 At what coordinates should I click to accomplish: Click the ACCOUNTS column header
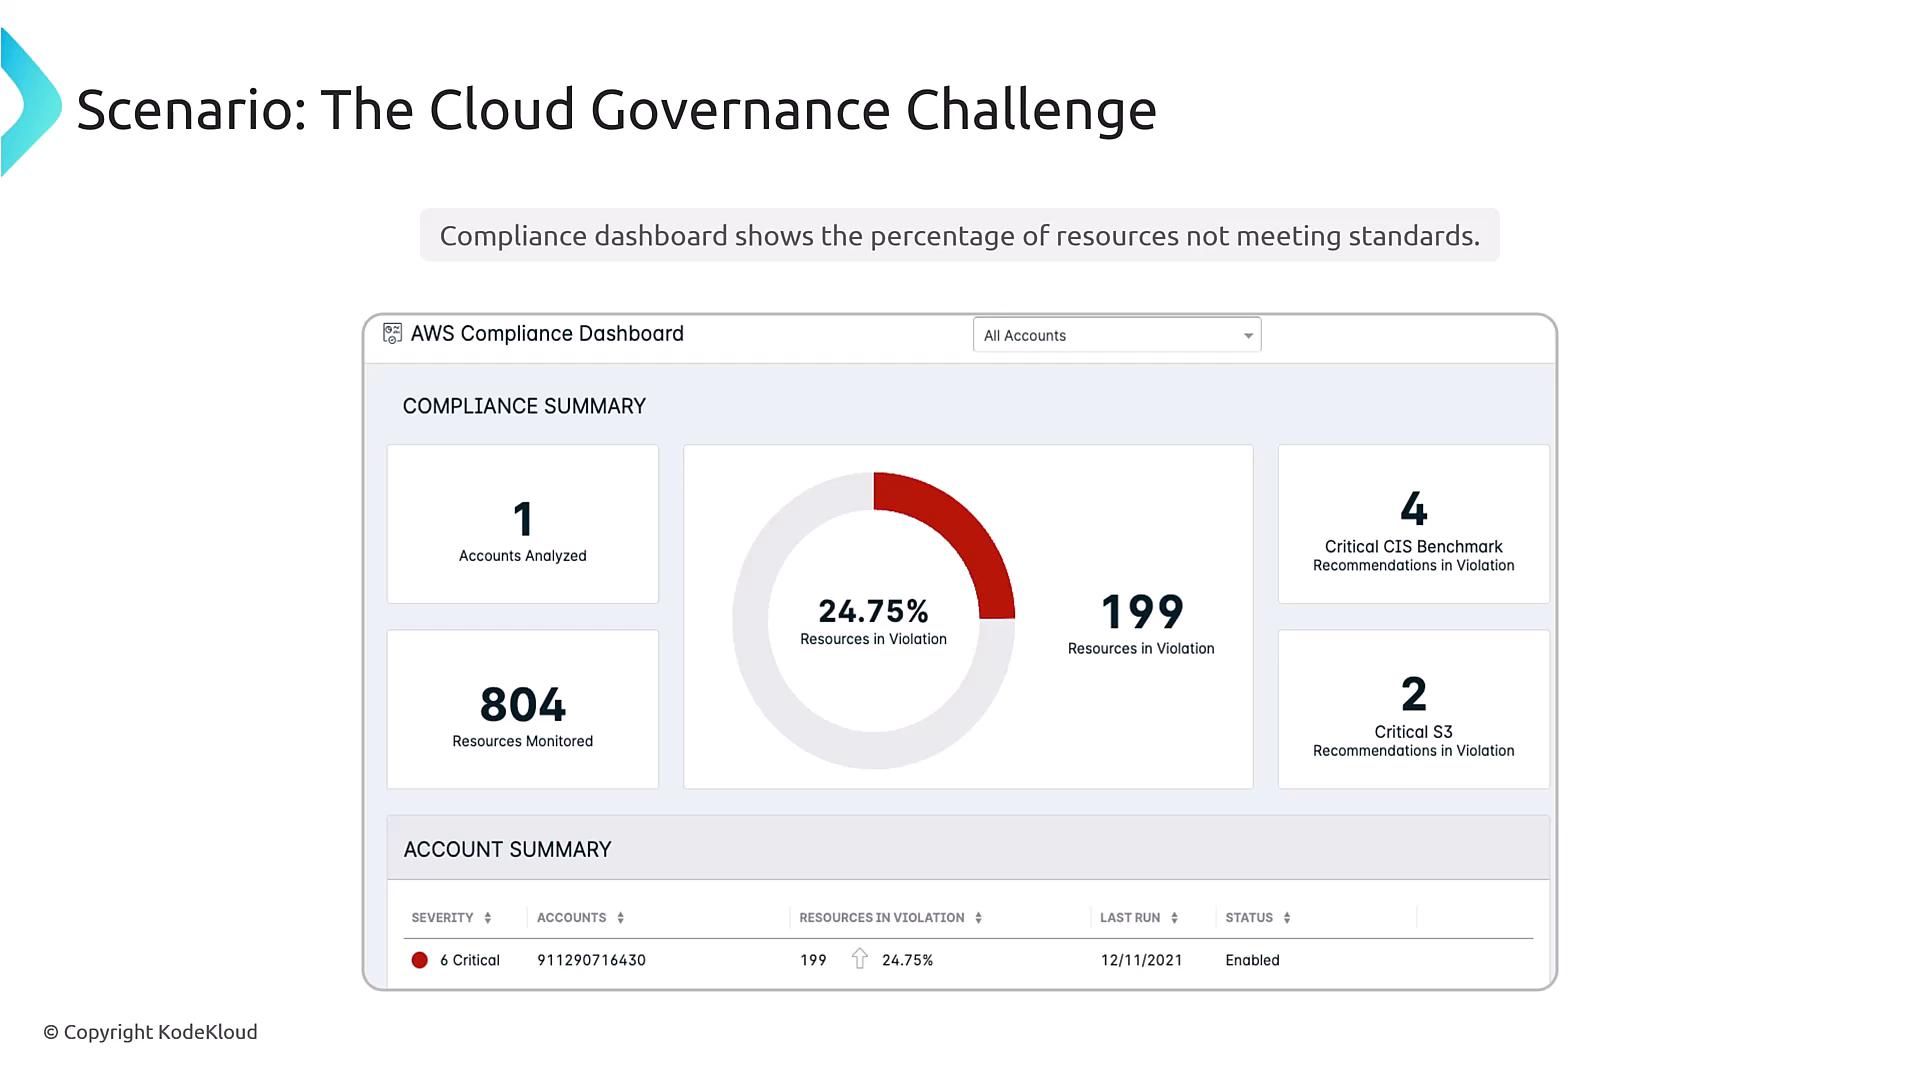[571, 918]
